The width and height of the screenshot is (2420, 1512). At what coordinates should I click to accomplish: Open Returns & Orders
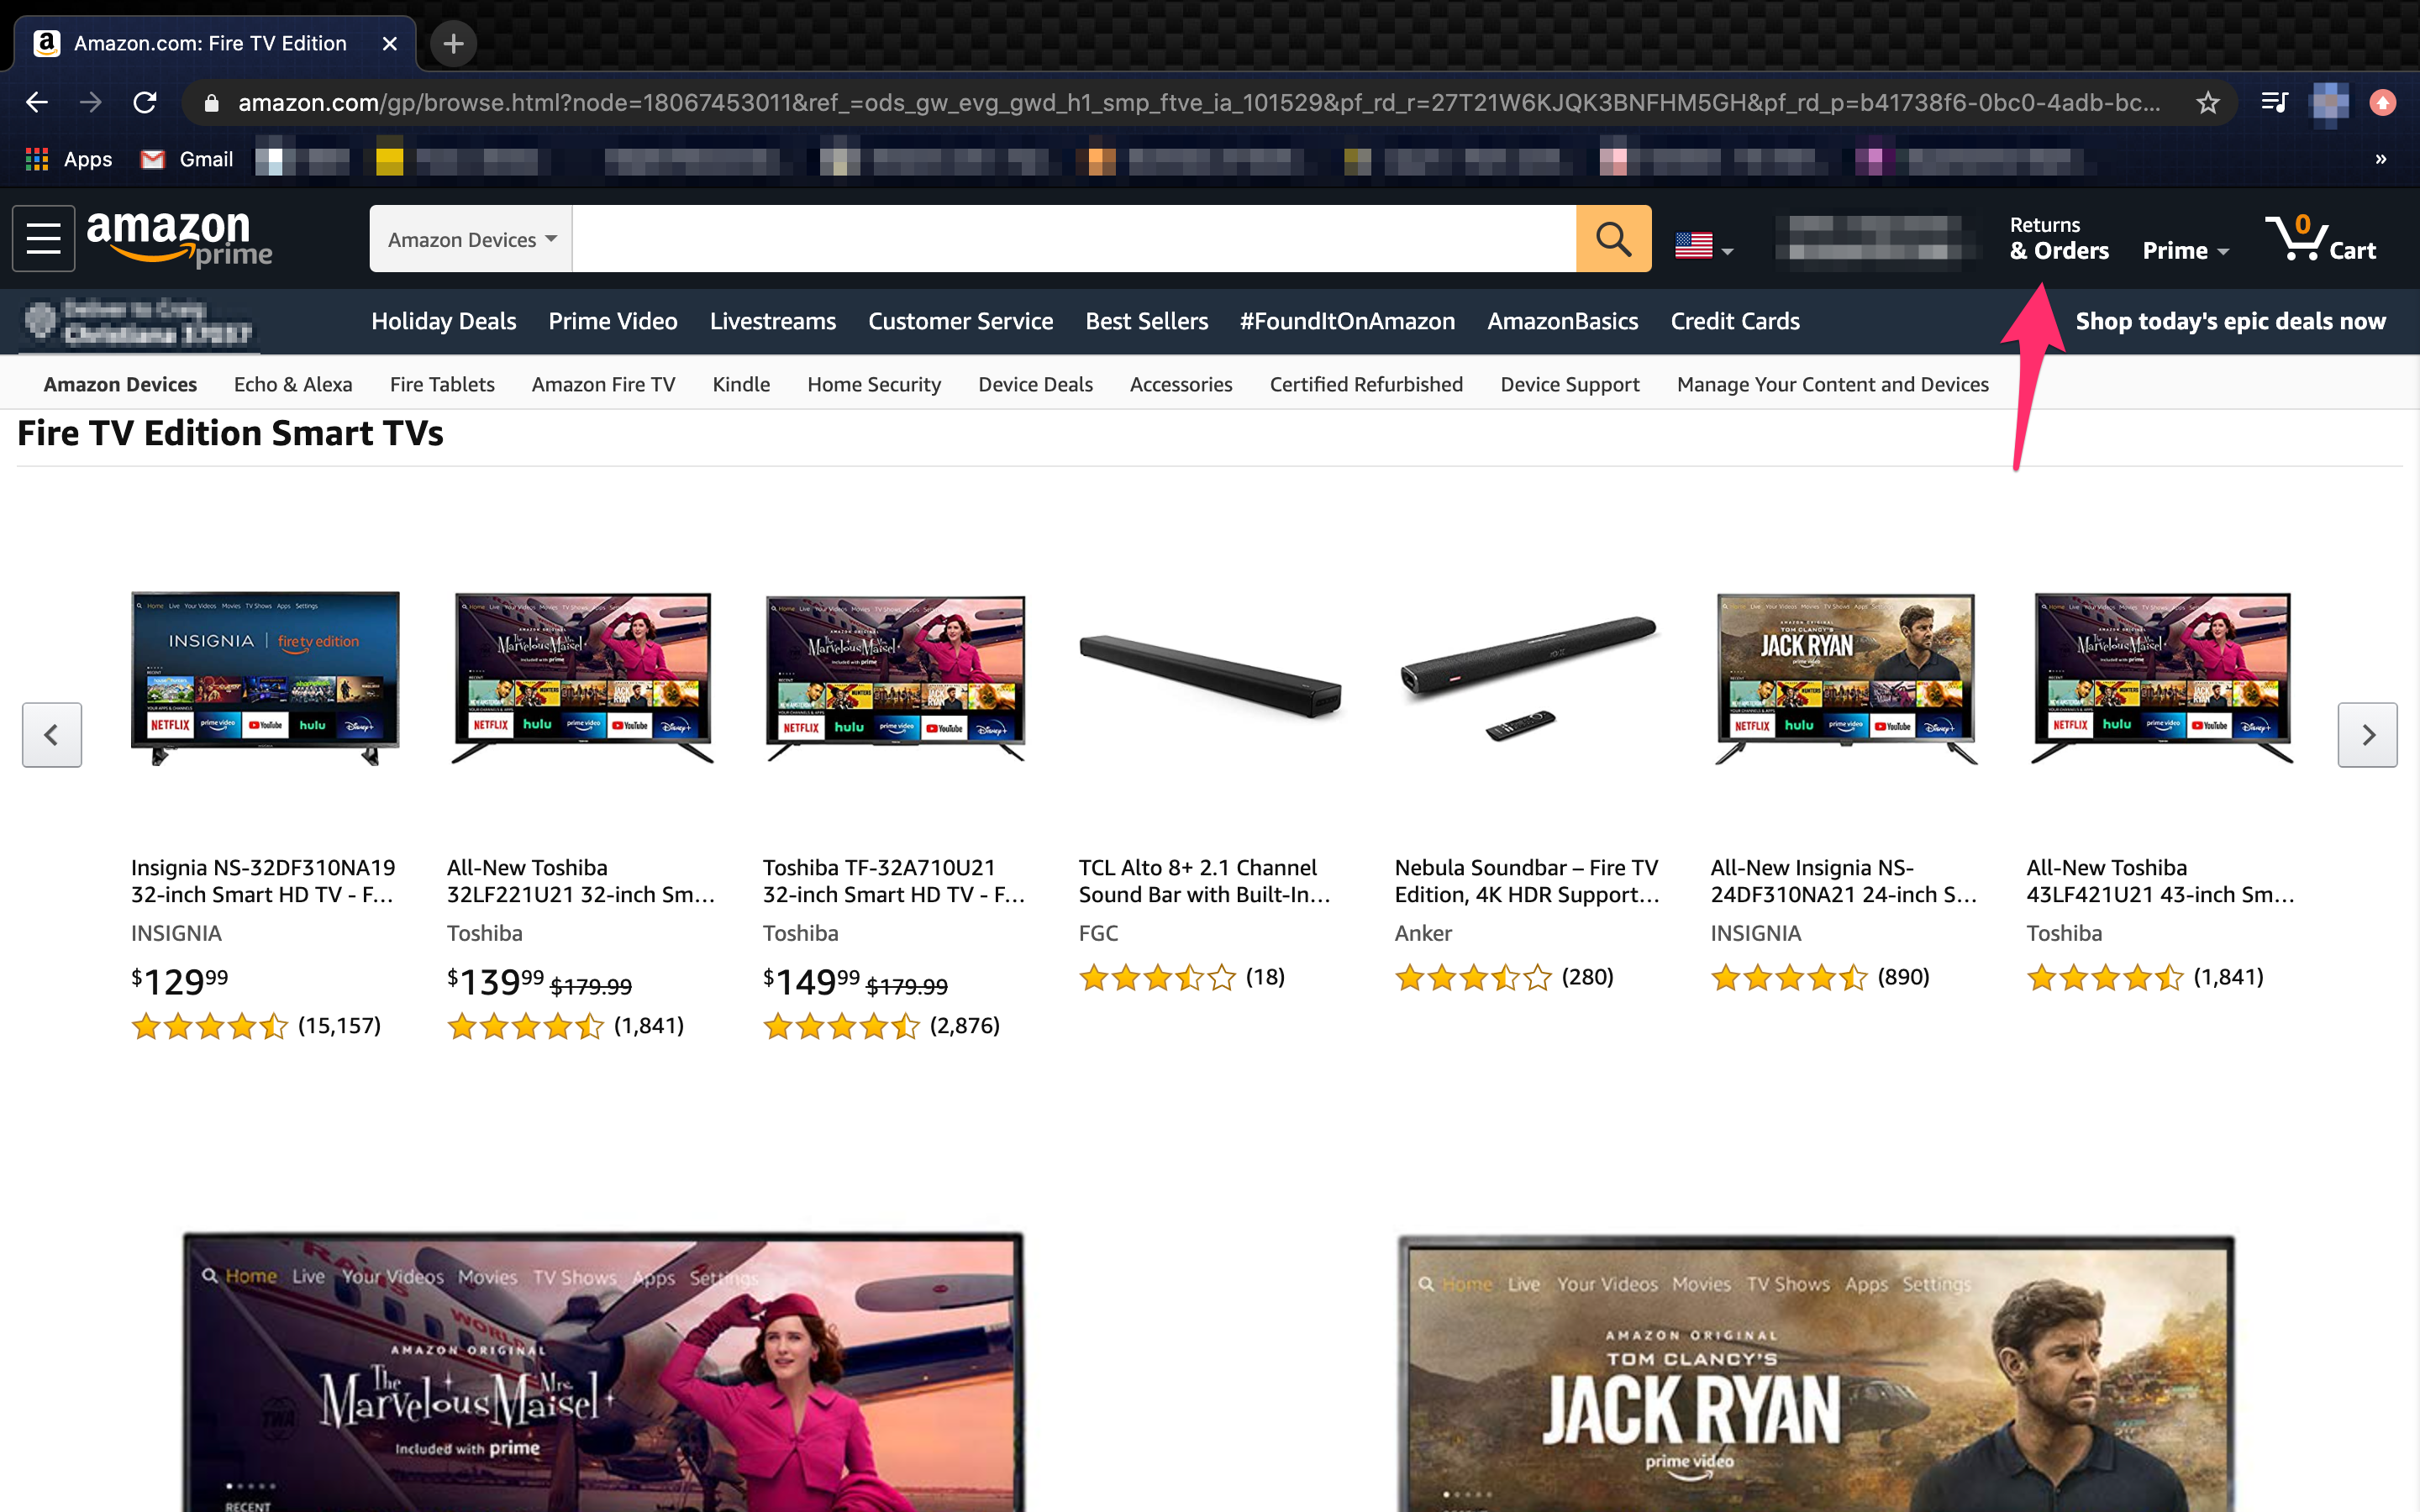coord(2059,238)
